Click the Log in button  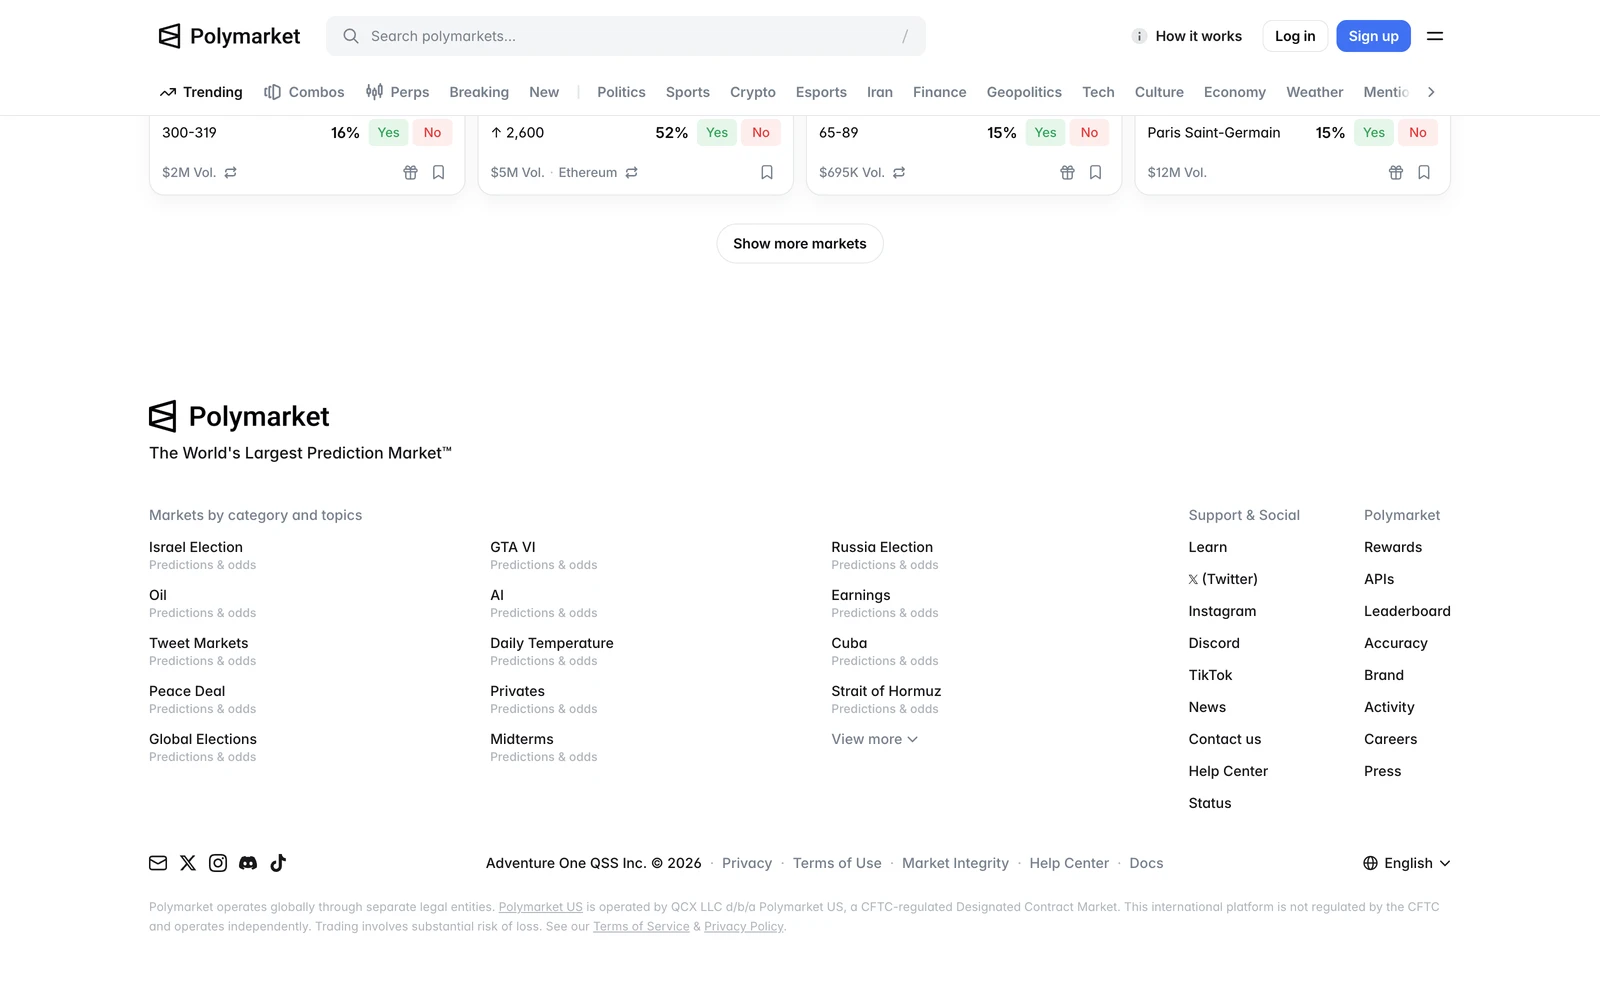click(x=1295, y=36)
